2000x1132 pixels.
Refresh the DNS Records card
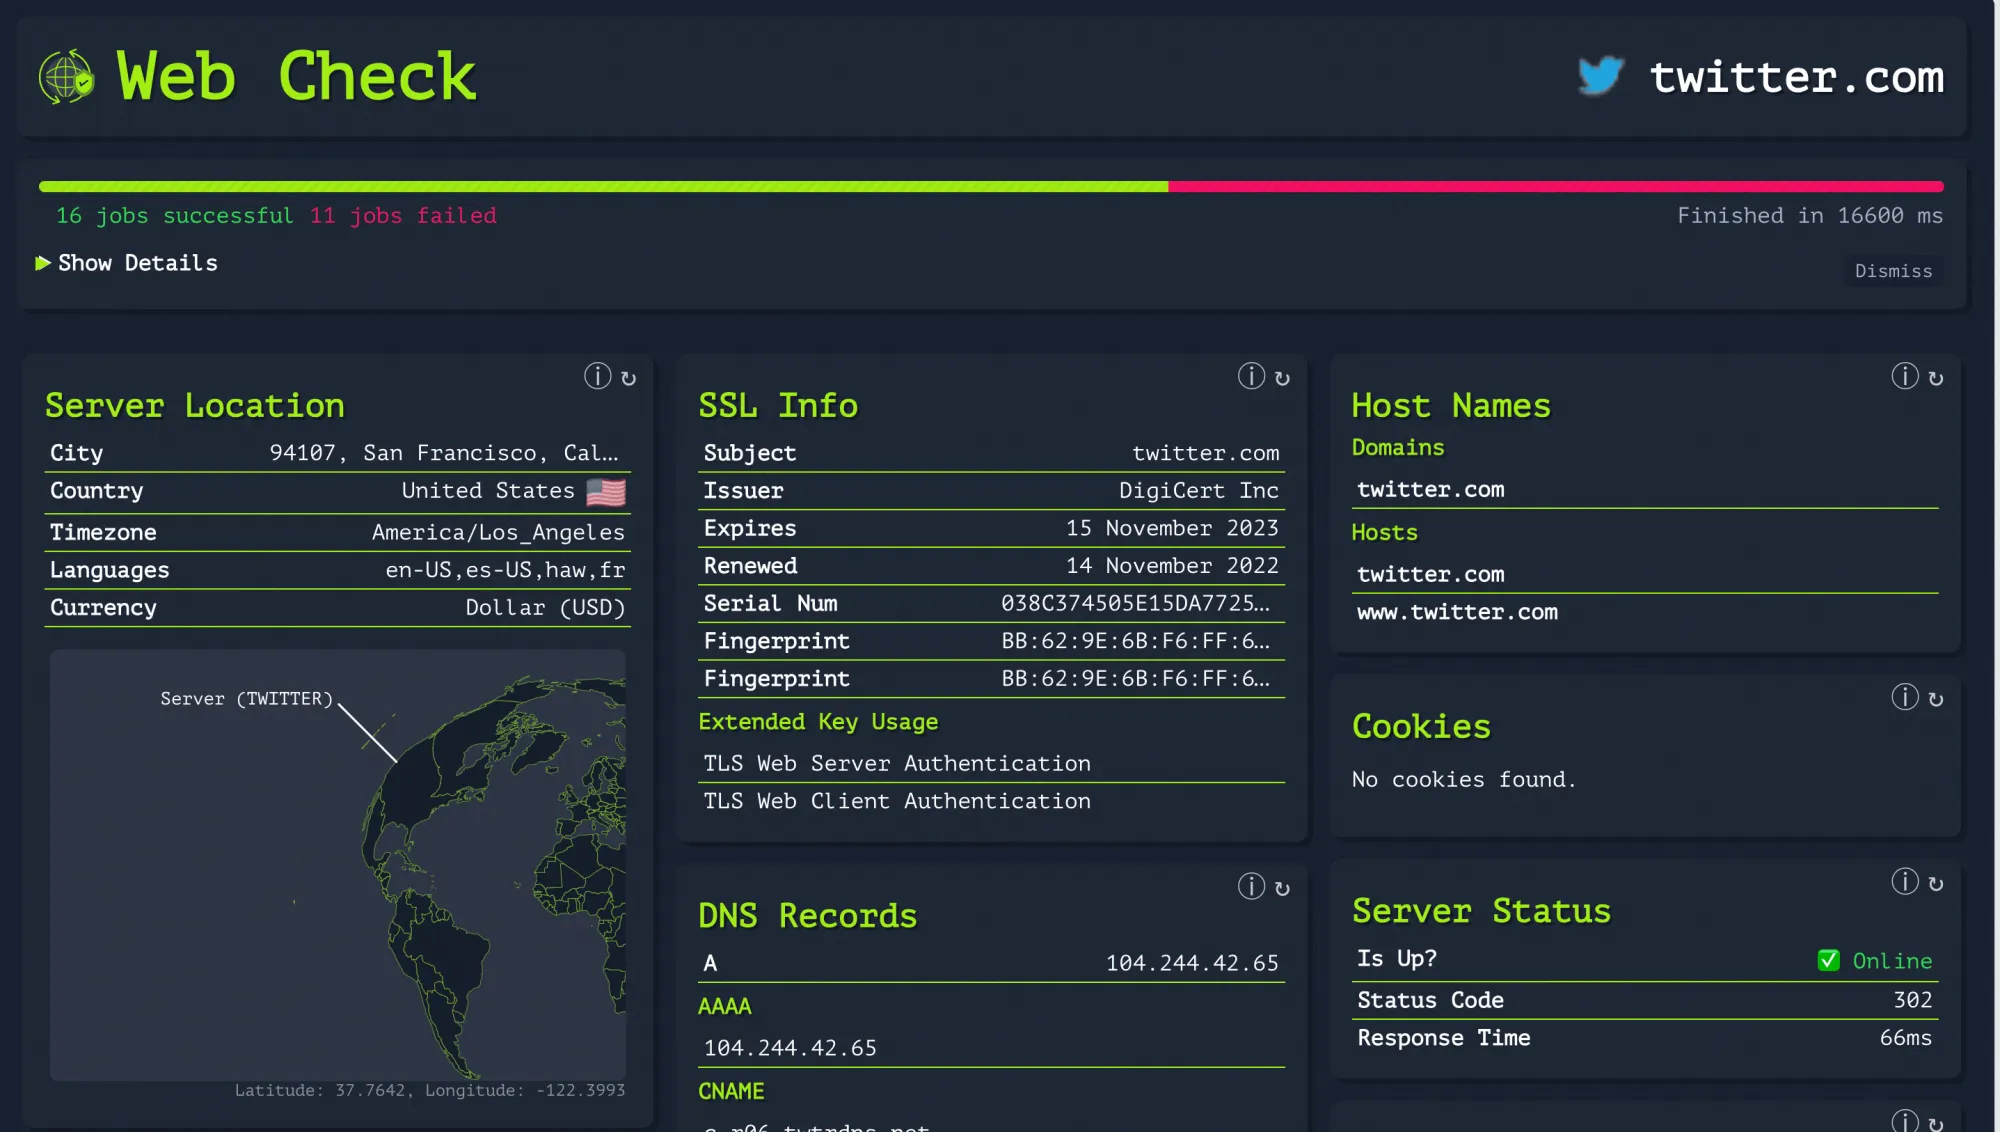tap(1282, 888)
